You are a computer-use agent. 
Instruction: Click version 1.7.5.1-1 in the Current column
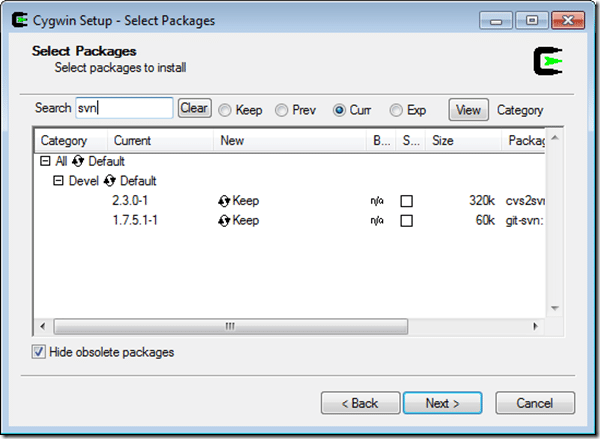point(135,220)
